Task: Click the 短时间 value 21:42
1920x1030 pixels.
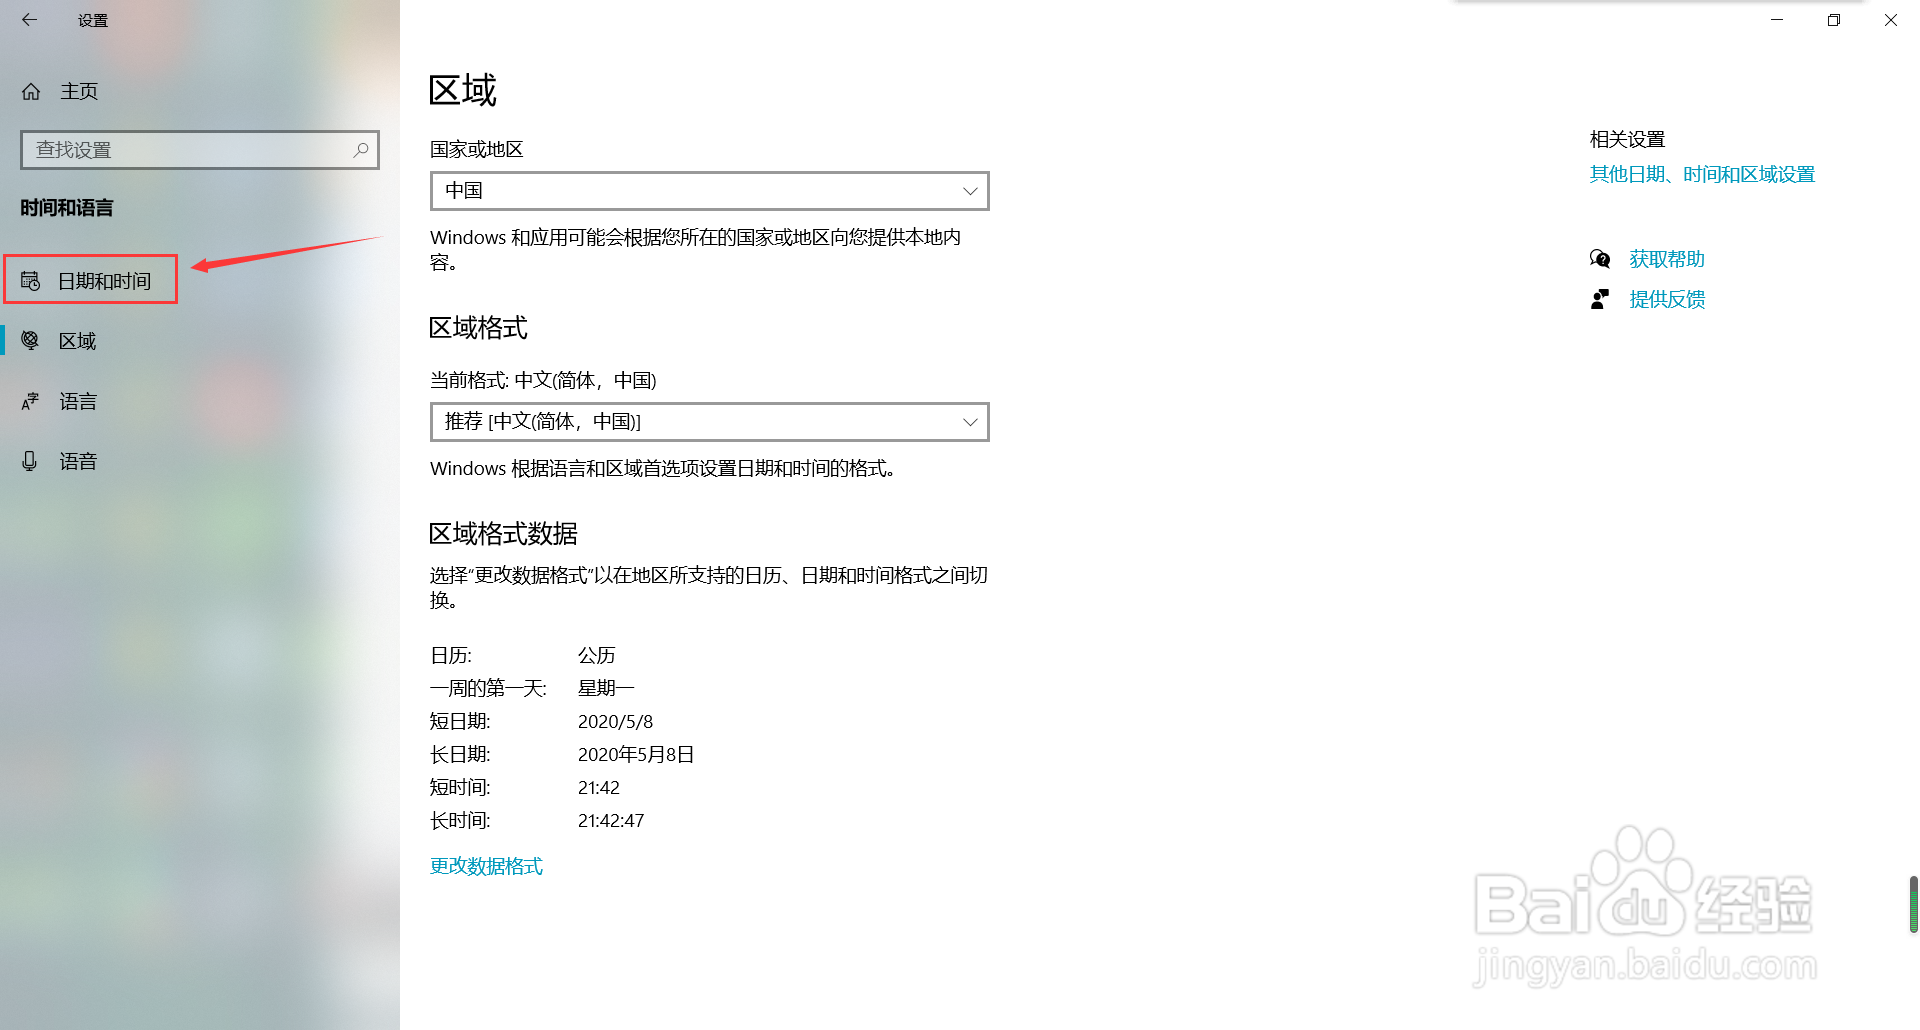Action: pos(599,788)
